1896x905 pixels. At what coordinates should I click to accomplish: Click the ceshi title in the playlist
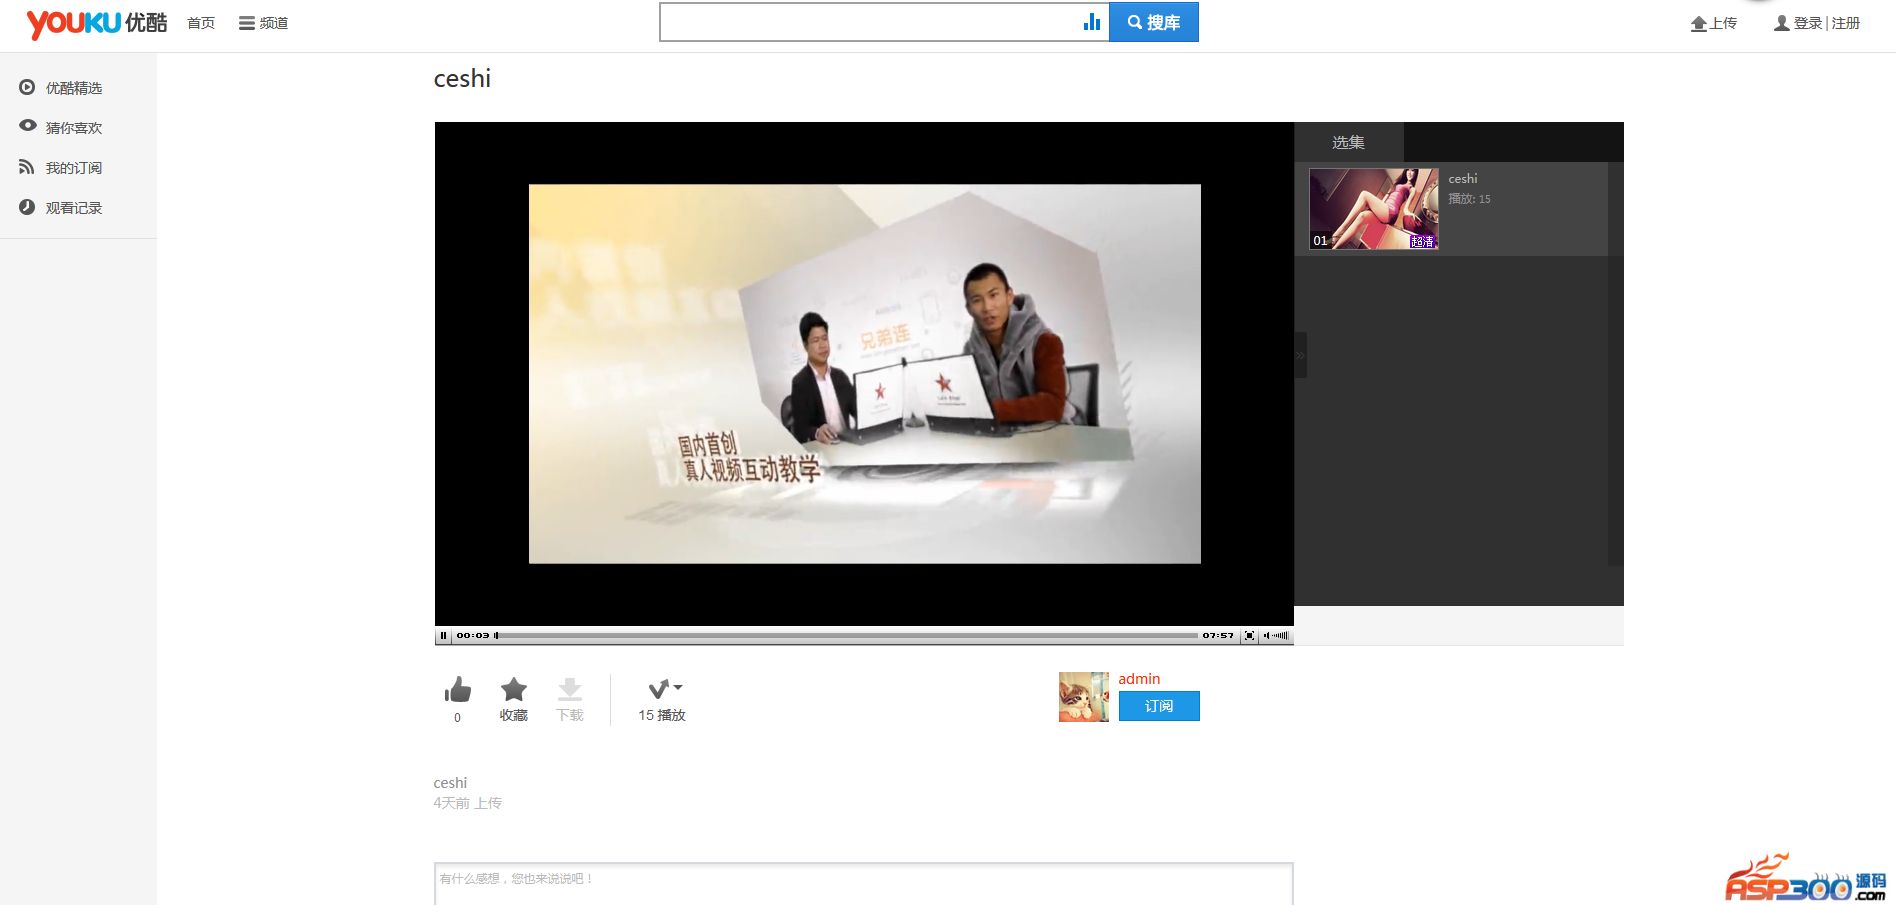[1463, 179]
